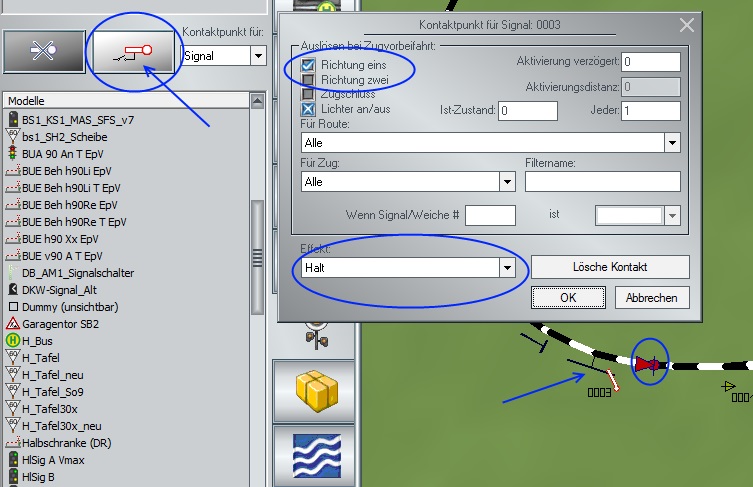Confirm the dialog with OK

[567, 297]
